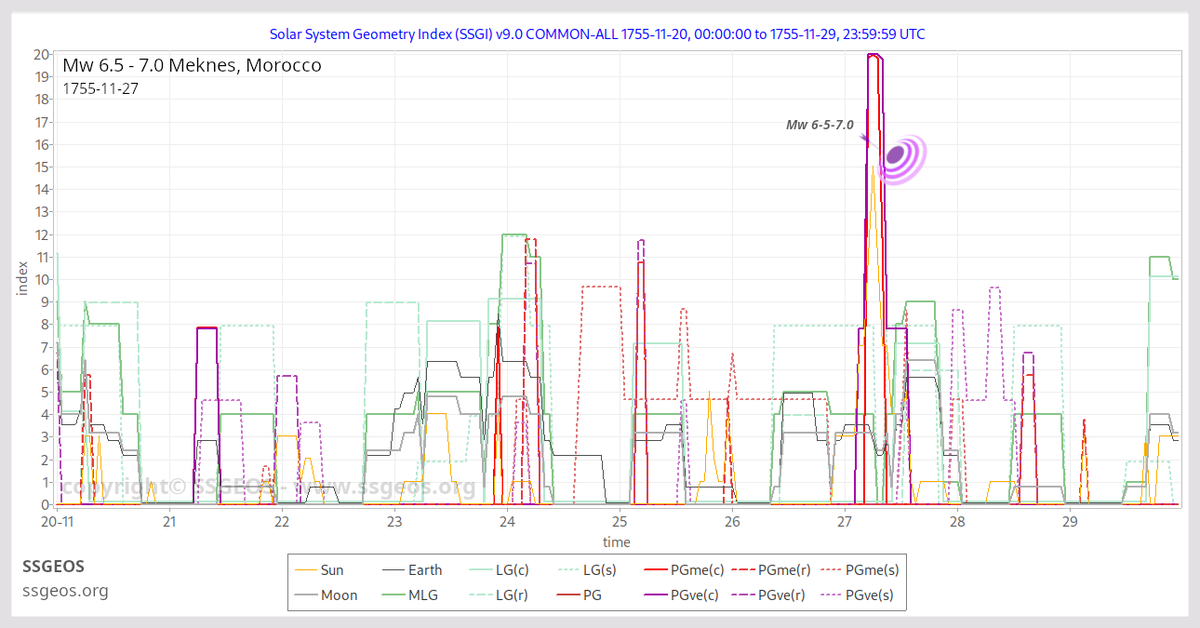Image resolution: width=1200 pixels, height=628 pixels.
Task: Click the y-axis label 'index'
Action: click(x=22, y=278)
